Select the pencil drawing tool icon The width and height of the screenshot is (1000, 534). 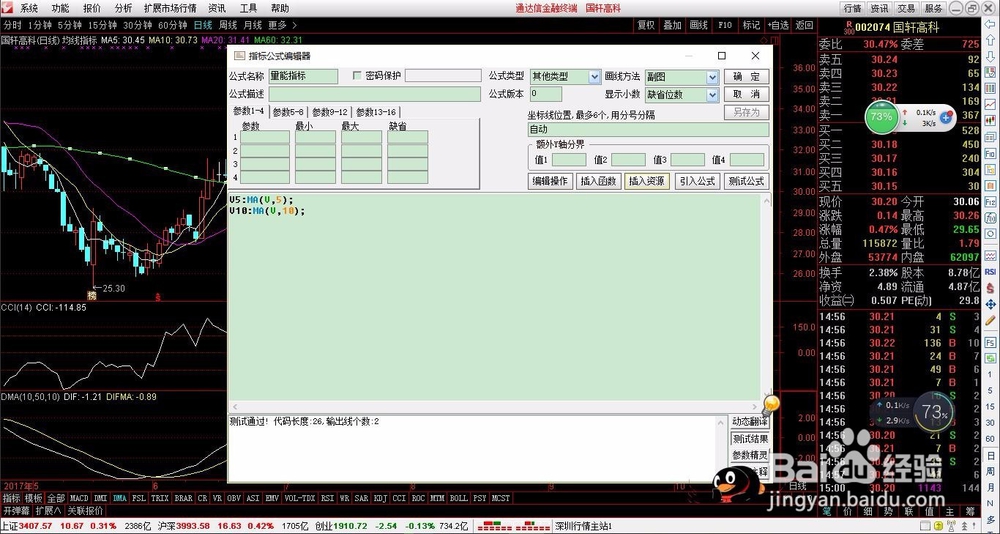(x=990, y=321)
